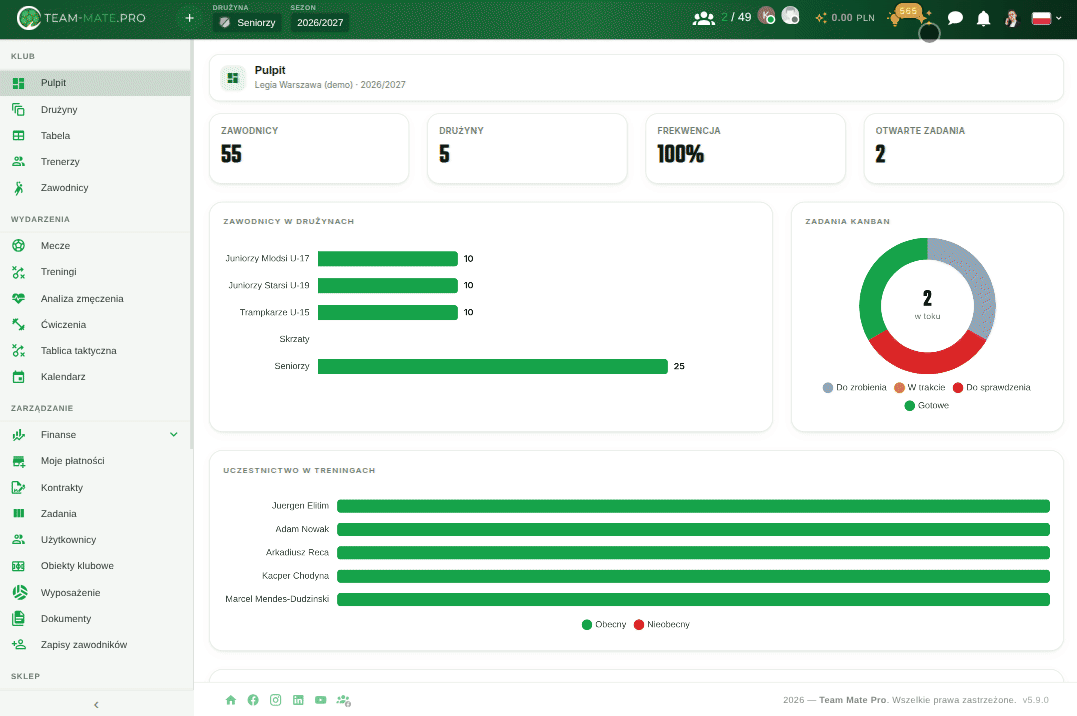Open the Facebook link in the footer
This screenshot has height=716, width=1077.
(253, 700)
